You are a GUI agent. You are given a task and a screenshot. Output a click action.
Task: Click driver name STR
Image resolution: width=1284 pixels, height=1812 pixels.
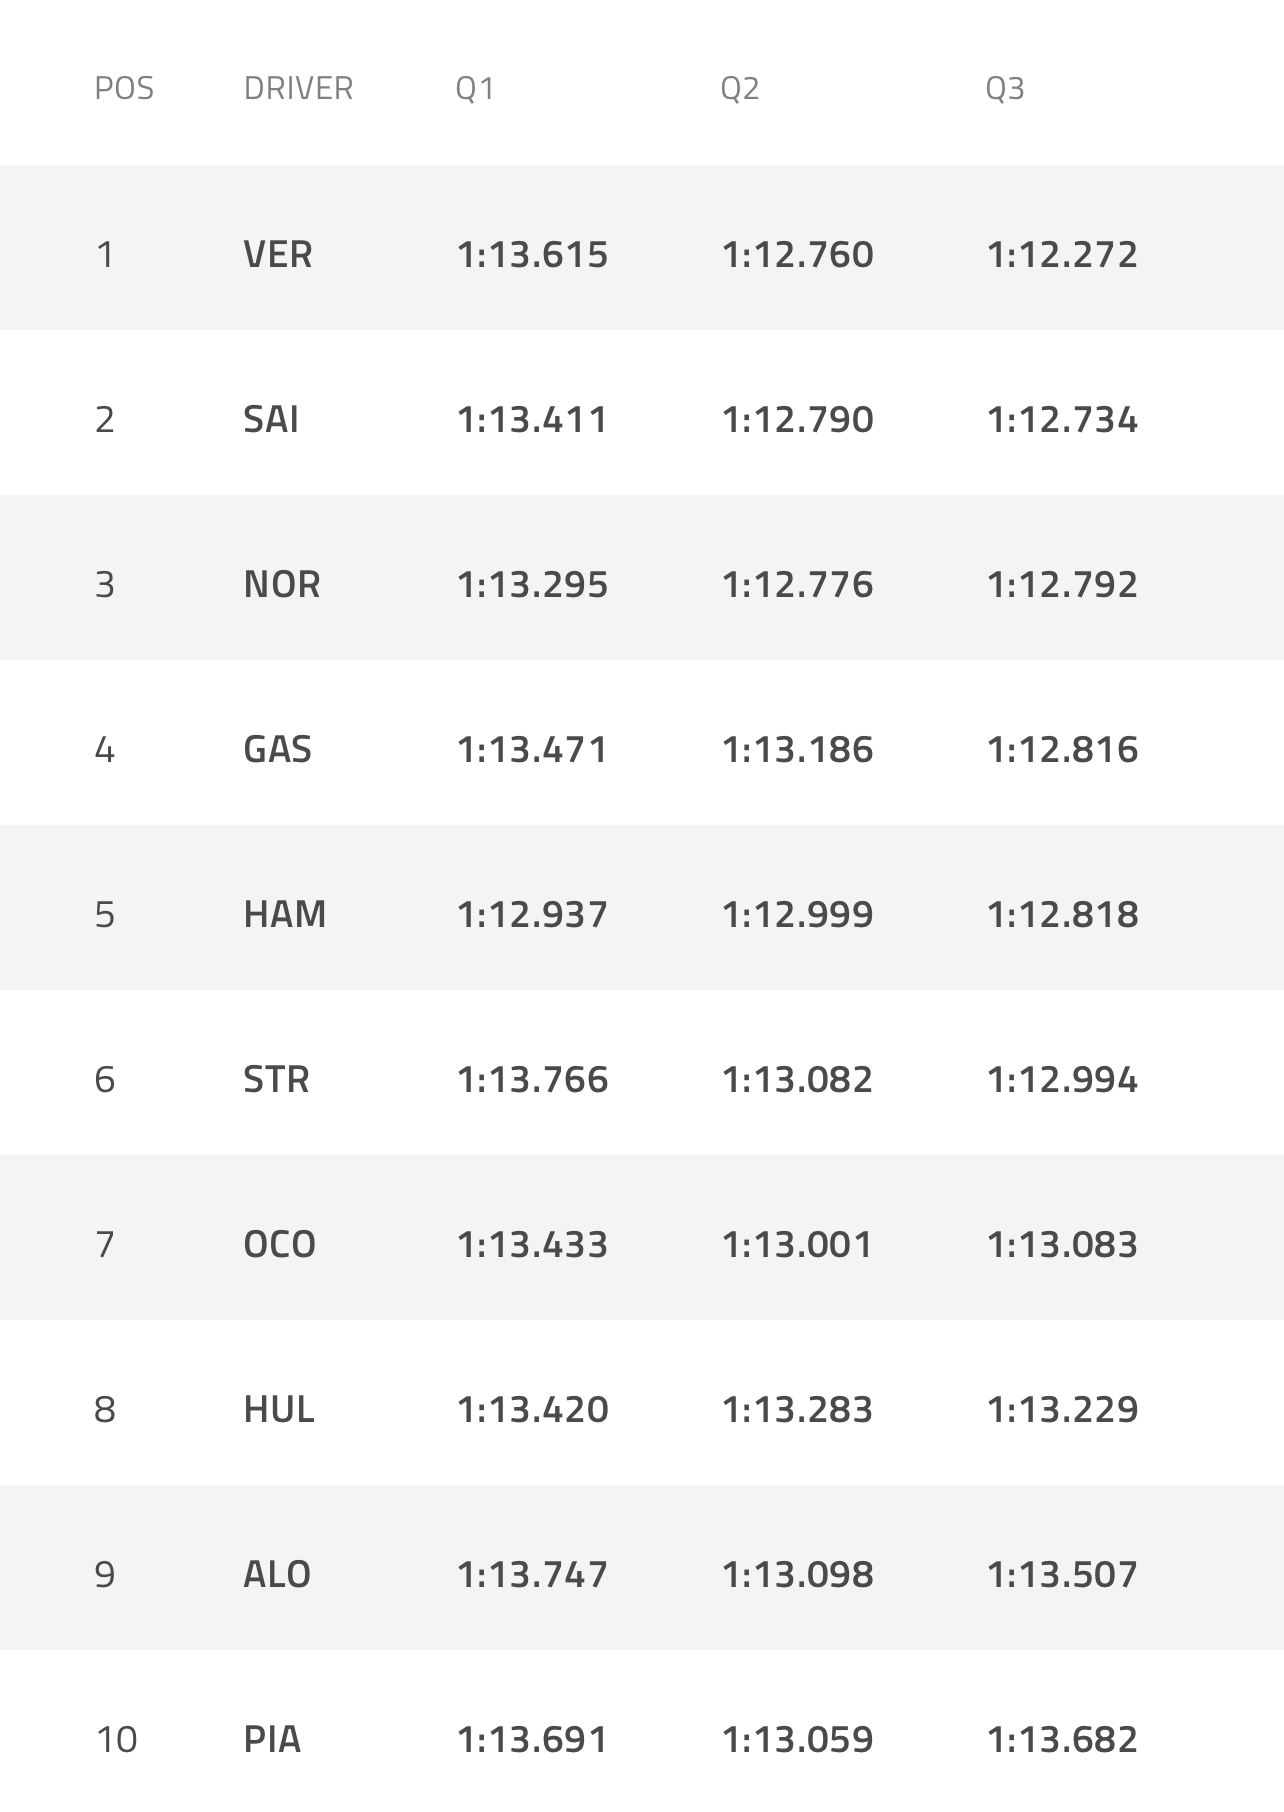pos(276,1080)
